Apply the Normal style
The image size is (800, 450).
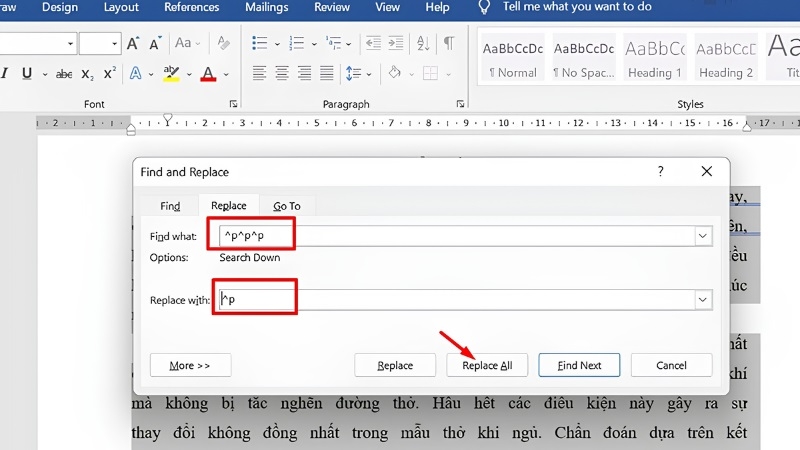tap(513, 58)
